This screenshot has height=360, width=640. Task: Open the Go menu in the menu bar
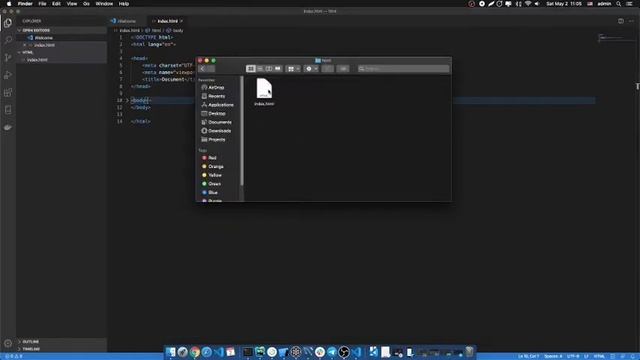click(86, 4)
